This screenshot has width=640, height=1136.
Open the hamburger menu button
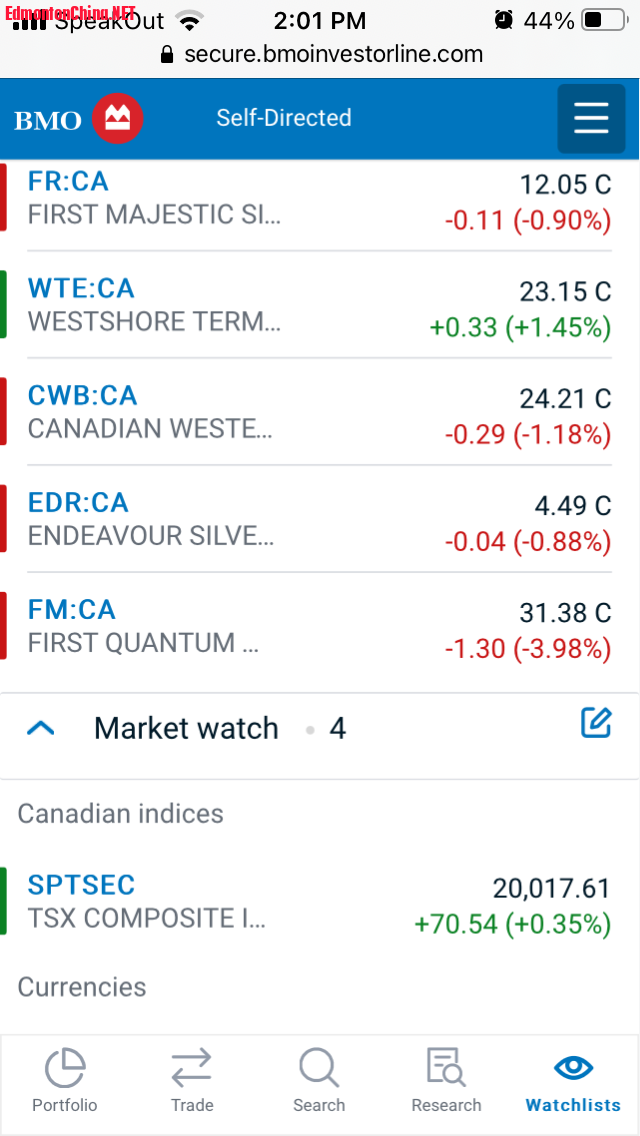coord(590,119)
